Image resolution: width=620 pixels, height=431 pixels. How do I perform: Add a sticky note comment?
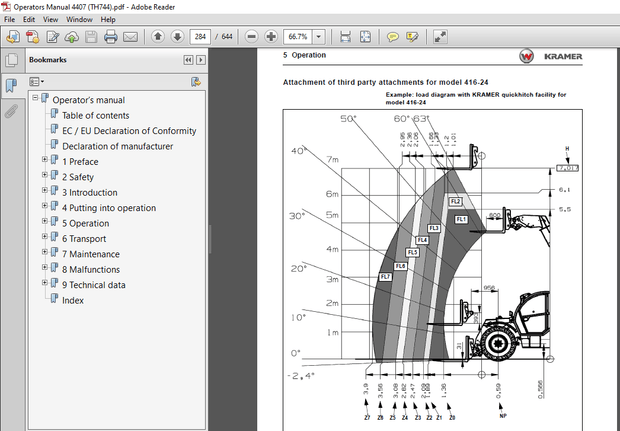(393, 37)
